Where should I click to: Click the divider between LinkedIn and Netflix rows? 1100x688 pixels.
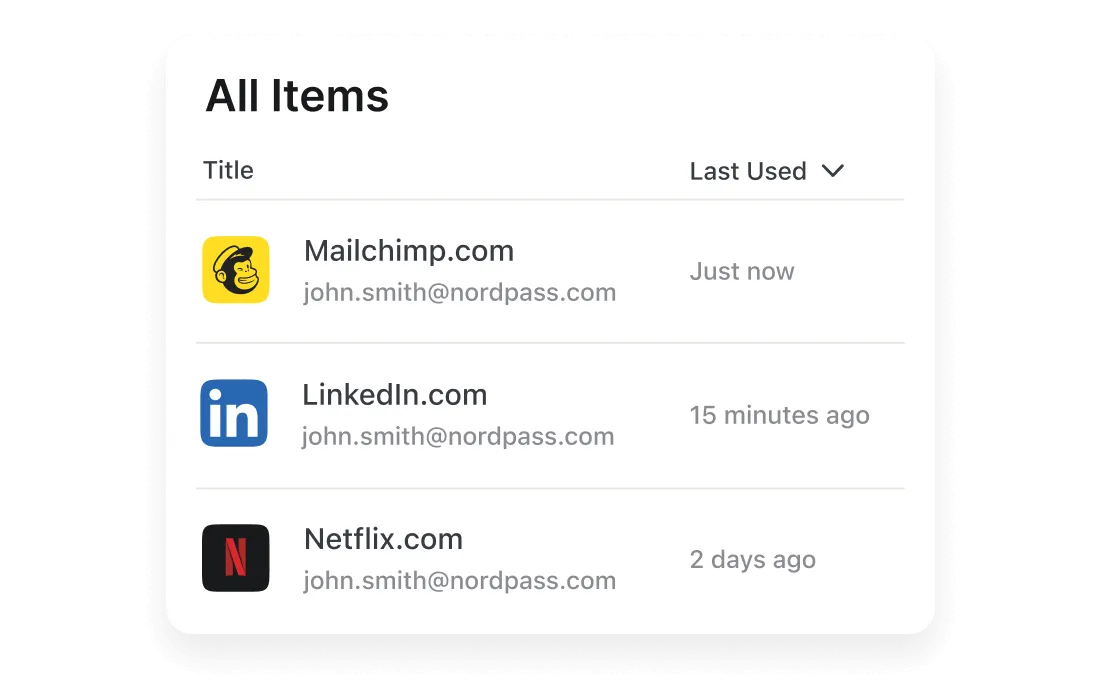[x=550, y=488]
